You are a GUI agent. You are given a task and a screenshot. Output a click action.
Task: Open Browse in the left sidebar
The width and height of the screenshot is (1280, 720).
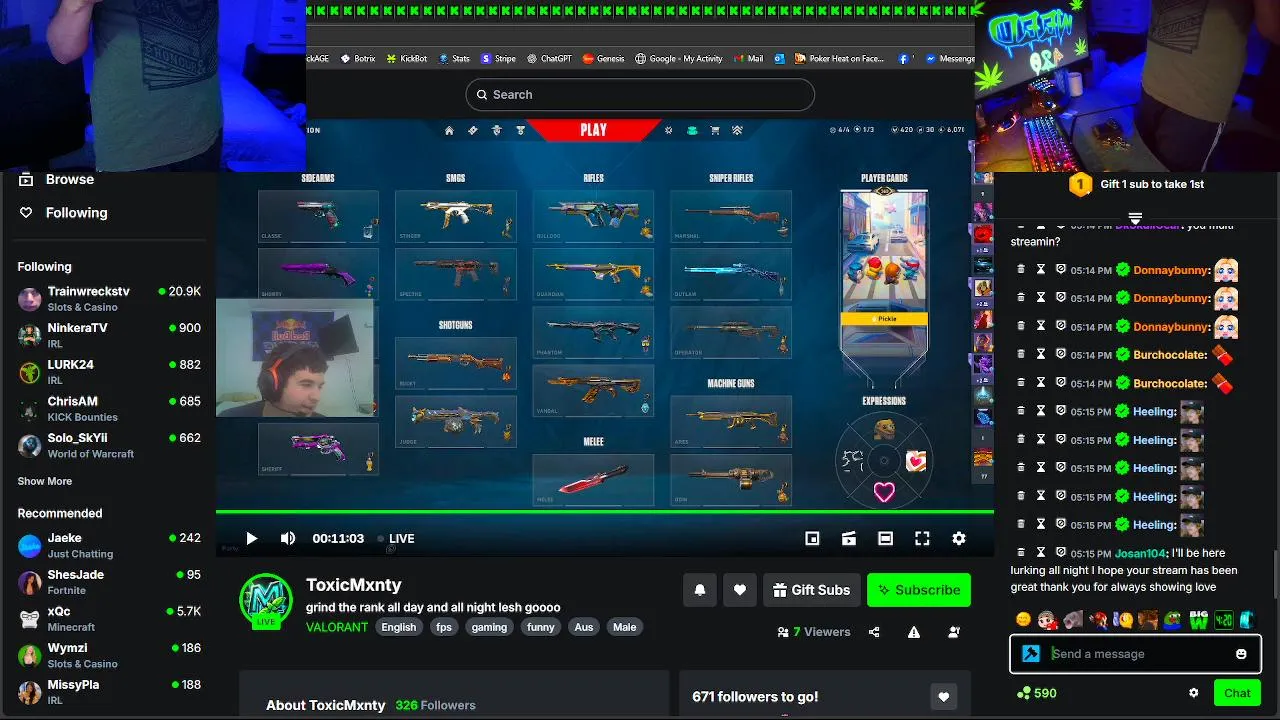pos(56,179)
